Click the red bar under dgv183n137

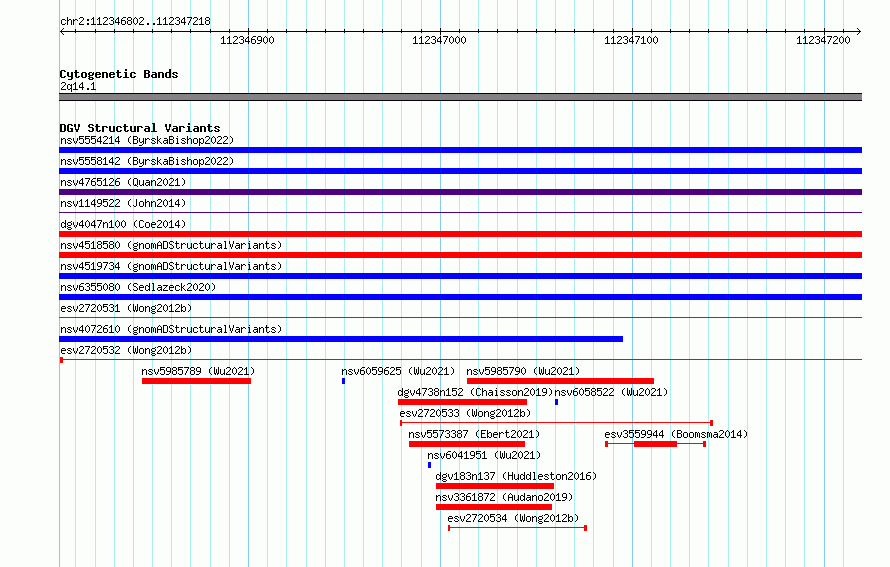click(495, 486)
